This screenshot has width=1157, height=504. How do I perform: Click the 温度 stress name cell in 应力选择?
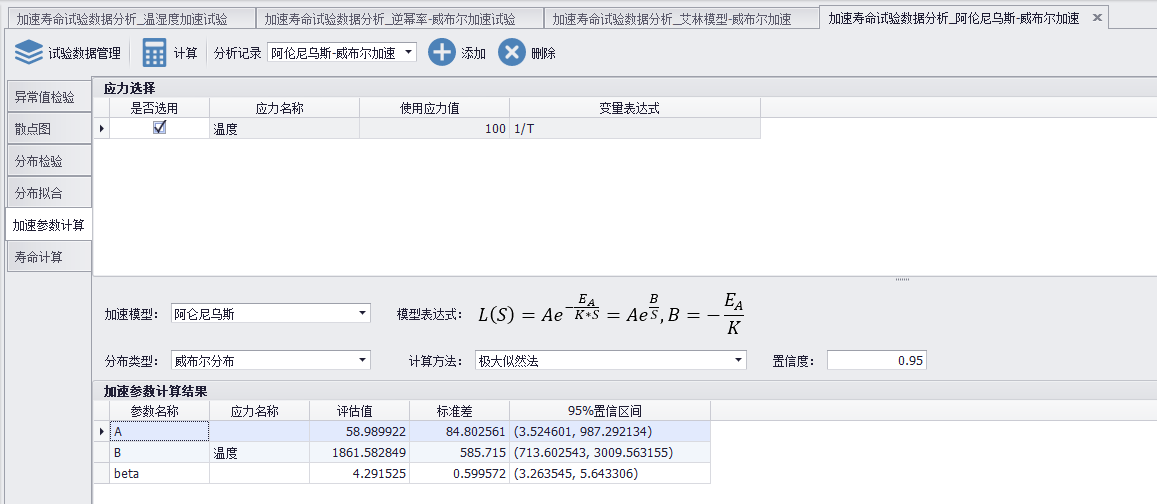coord(284,128)
